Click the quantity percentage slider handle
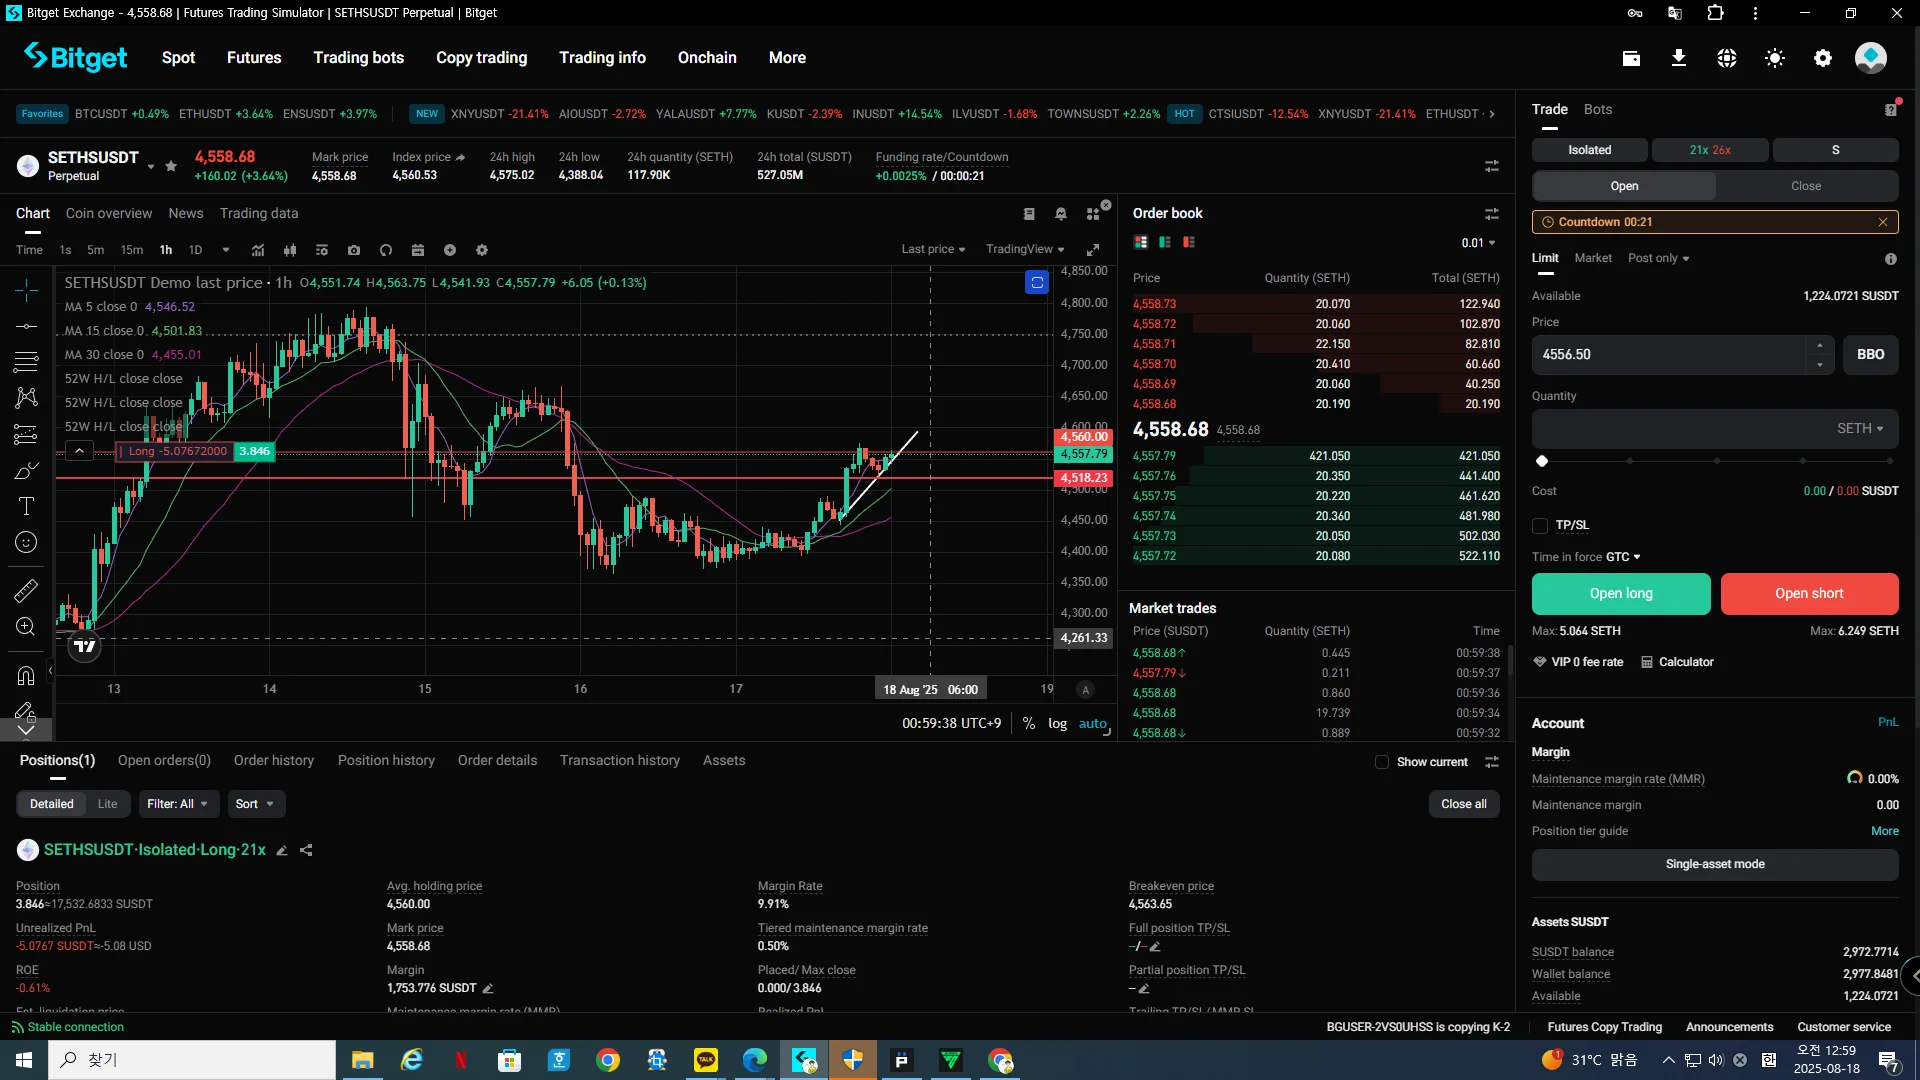 (1542, 461)
